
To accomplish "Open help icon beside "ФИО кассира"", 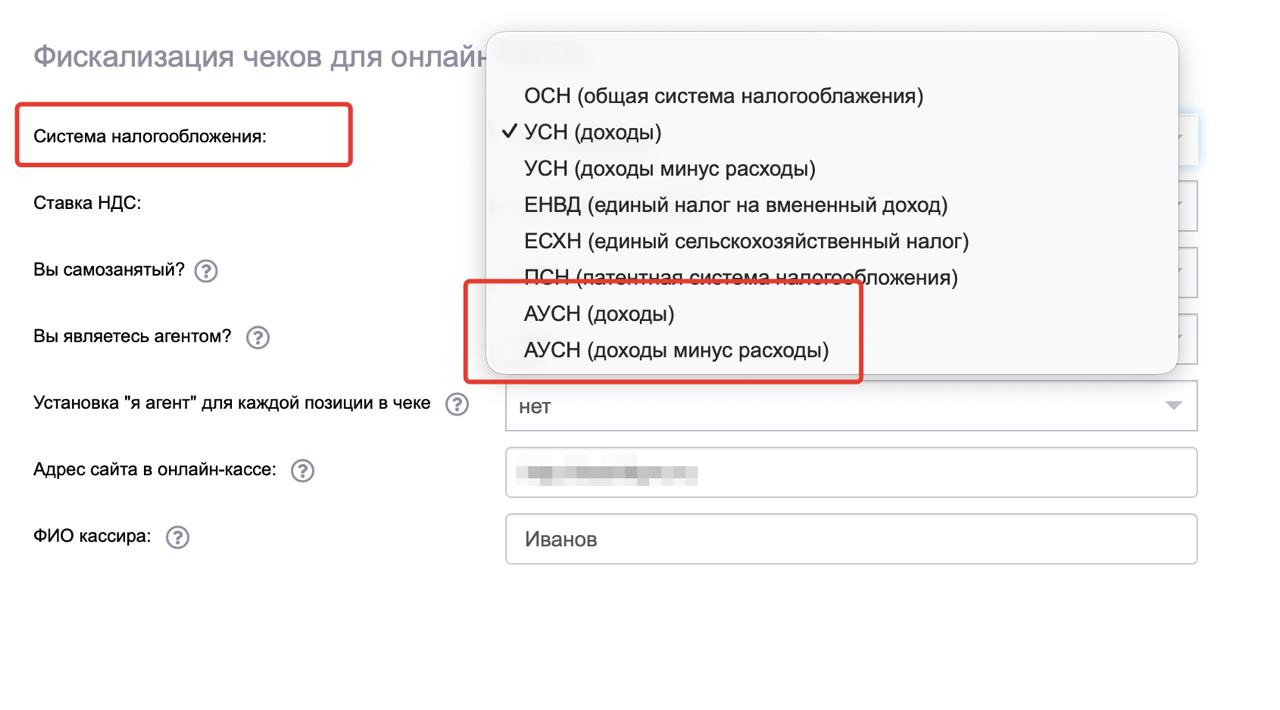I will pos(177,538).
